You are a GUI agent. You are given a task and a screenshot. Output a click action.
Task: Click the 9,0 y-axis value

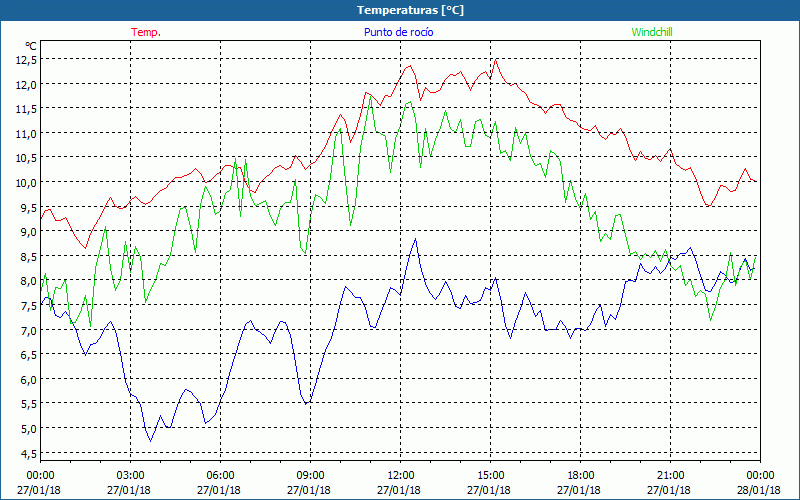coord(29,232)
